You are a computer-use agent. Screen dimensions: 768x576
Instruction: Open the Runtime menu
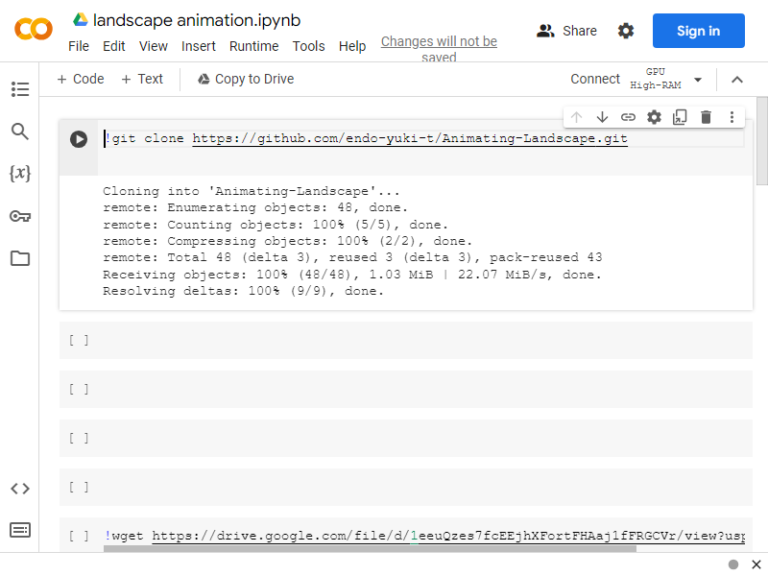[254, 46]
